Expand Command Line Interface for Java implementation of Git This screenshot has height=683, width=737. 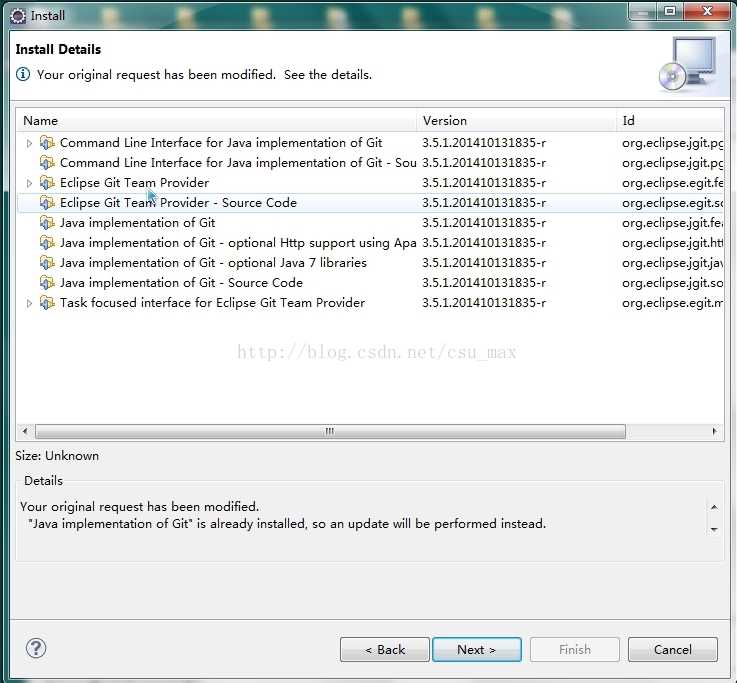(x=29, y=143)
